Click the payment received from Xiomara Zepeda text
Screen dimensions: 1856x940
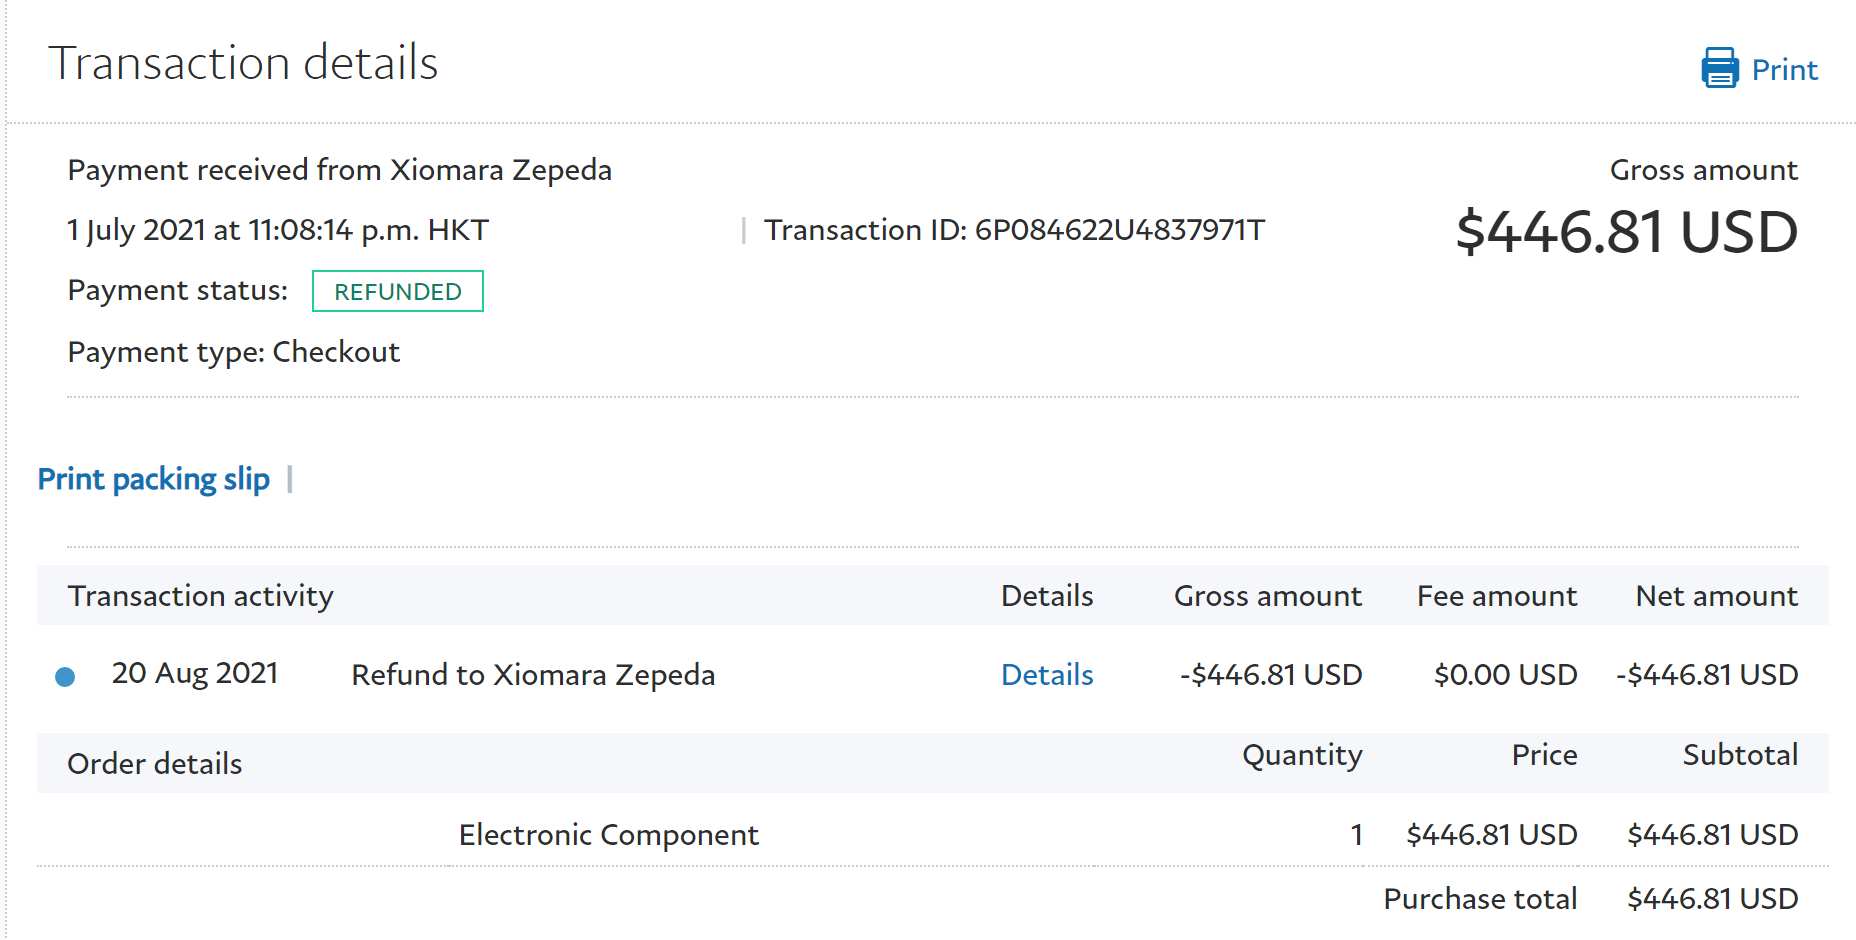(339, 170)
